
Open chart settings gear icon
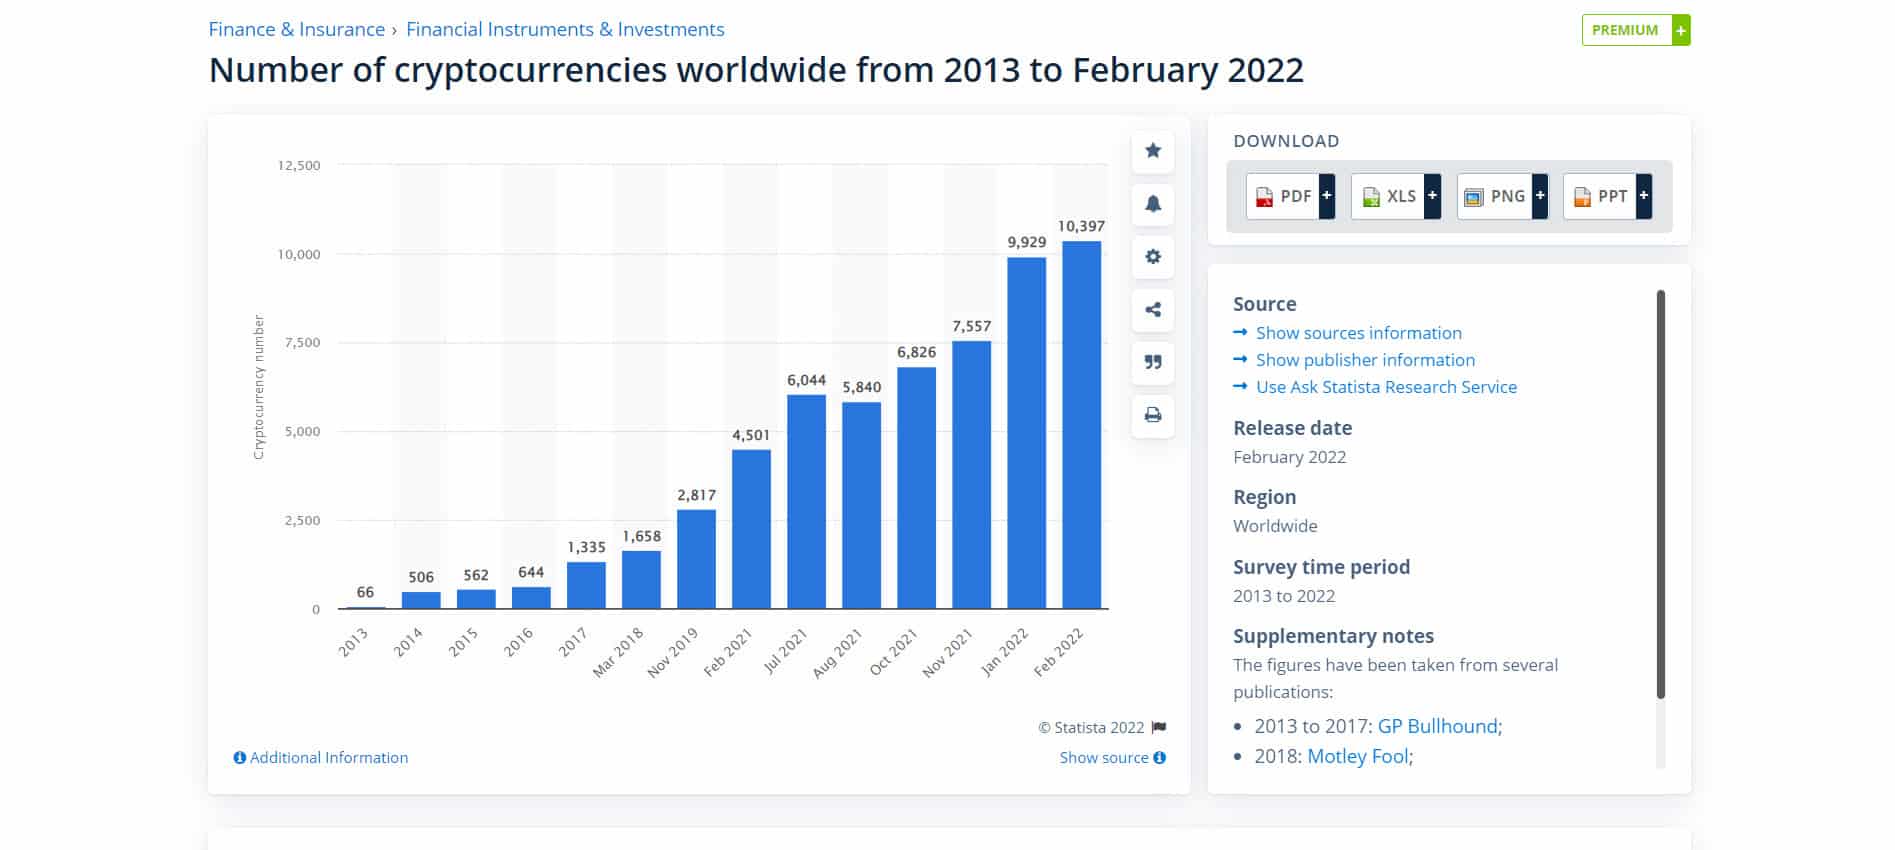[x=1152, y=257]
